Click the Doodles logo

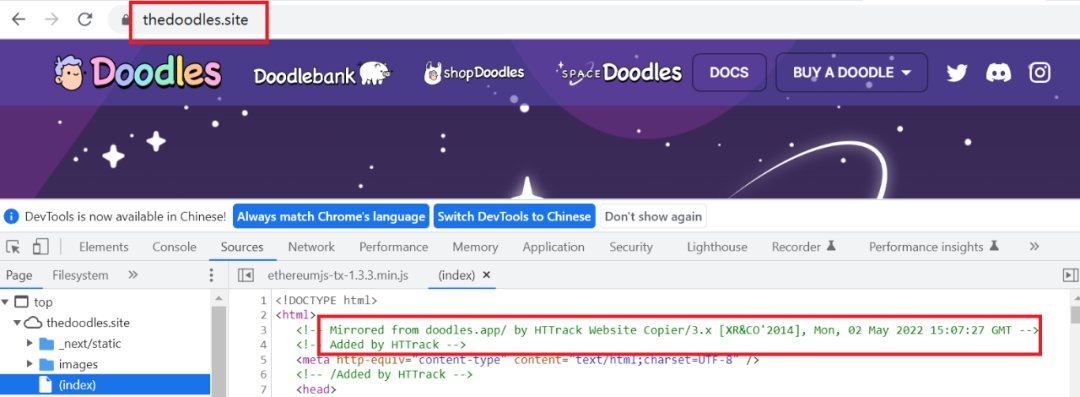click(x=137, y=72)
